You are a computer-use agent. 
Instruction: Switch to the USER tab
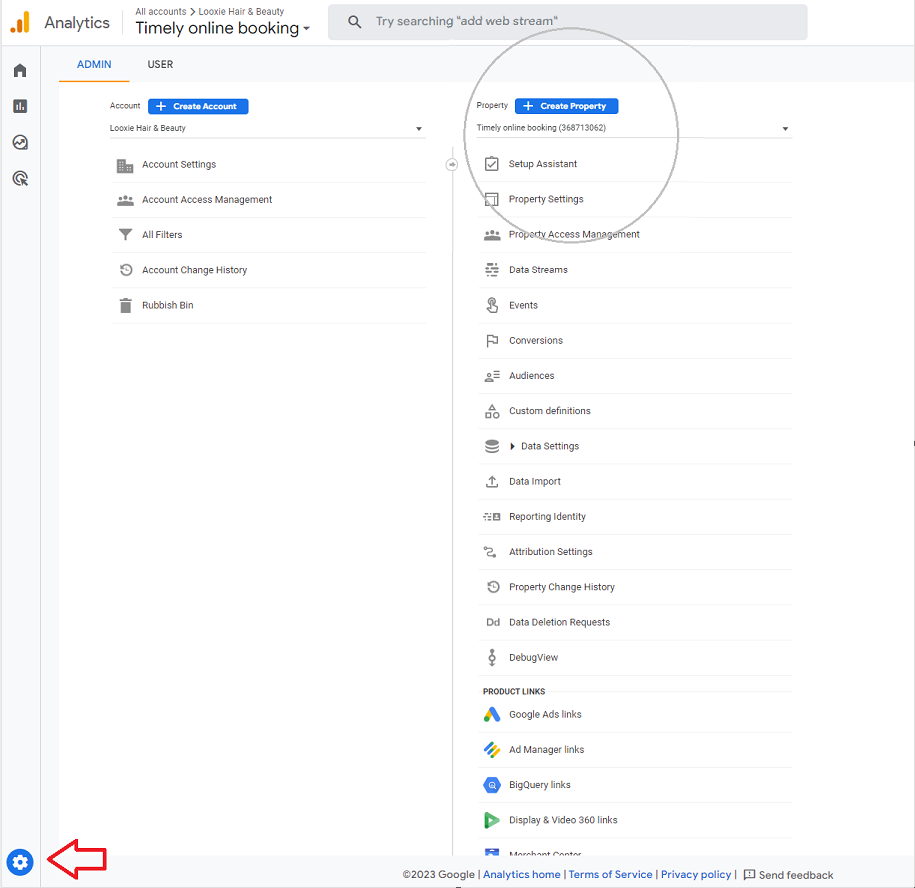[x=160, y=64]
